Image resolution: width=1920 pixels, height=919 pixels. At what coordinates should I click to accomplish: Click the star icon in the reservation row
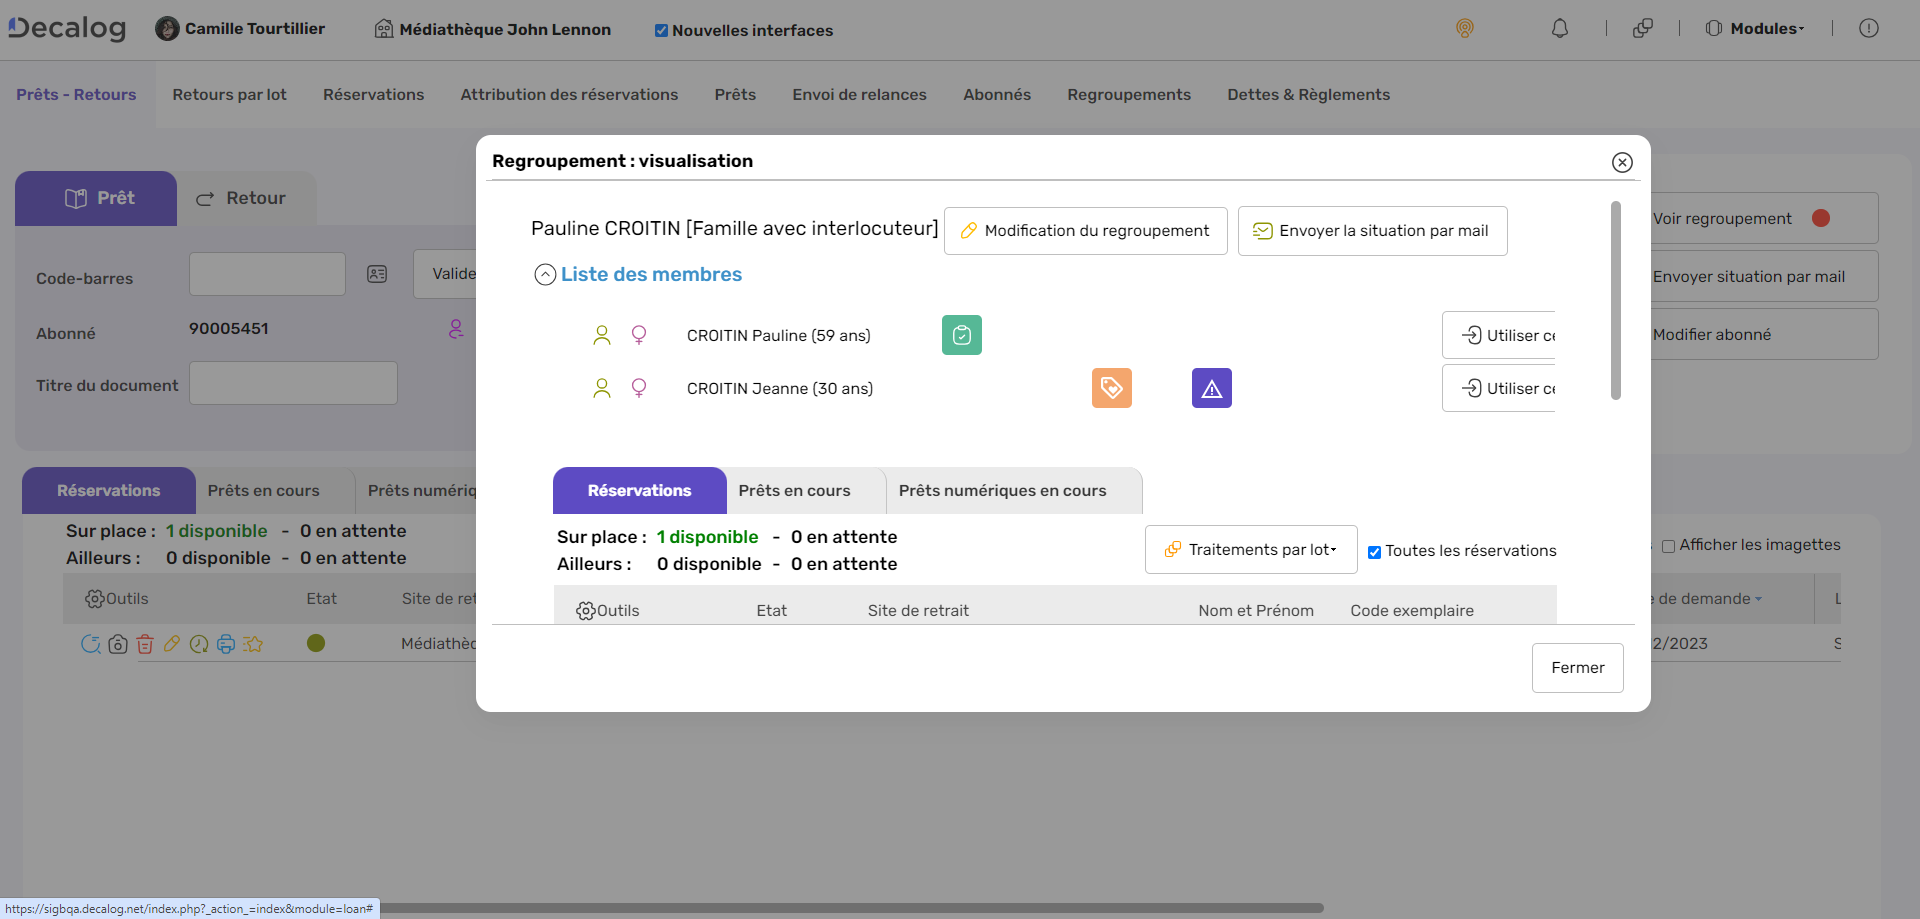tap(254, 644)
